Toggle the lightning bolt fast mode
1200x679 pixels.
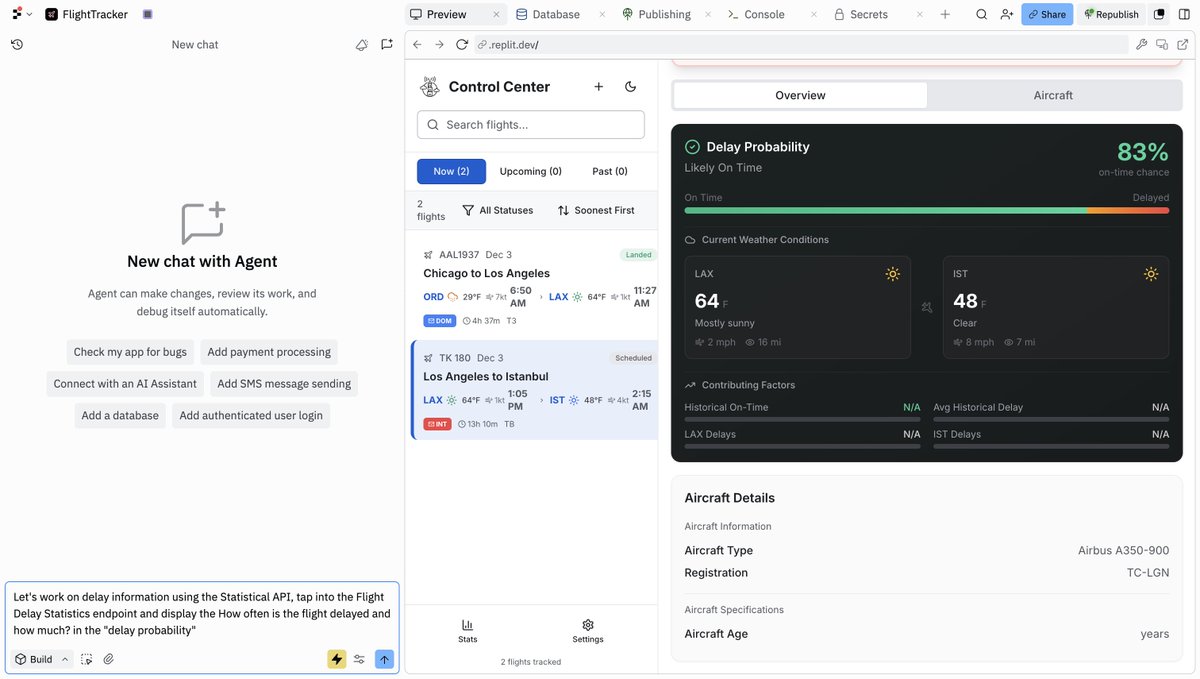[x=337, y=659]
